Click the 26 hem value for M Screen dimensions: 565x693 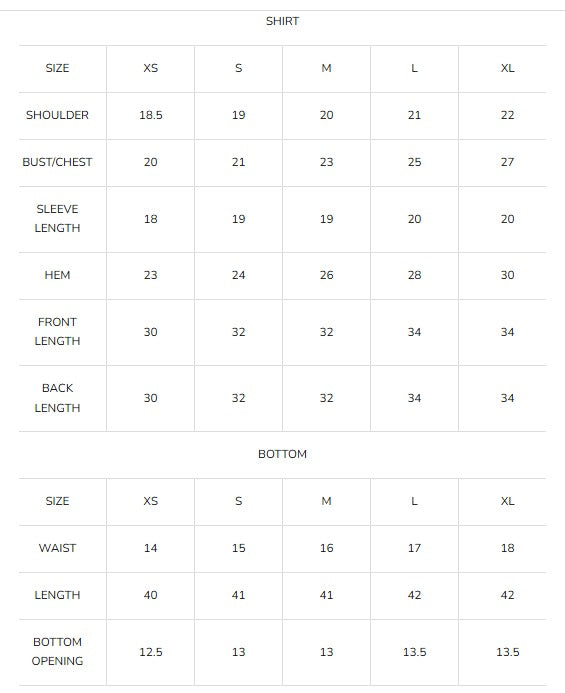[x=326, y=275]
